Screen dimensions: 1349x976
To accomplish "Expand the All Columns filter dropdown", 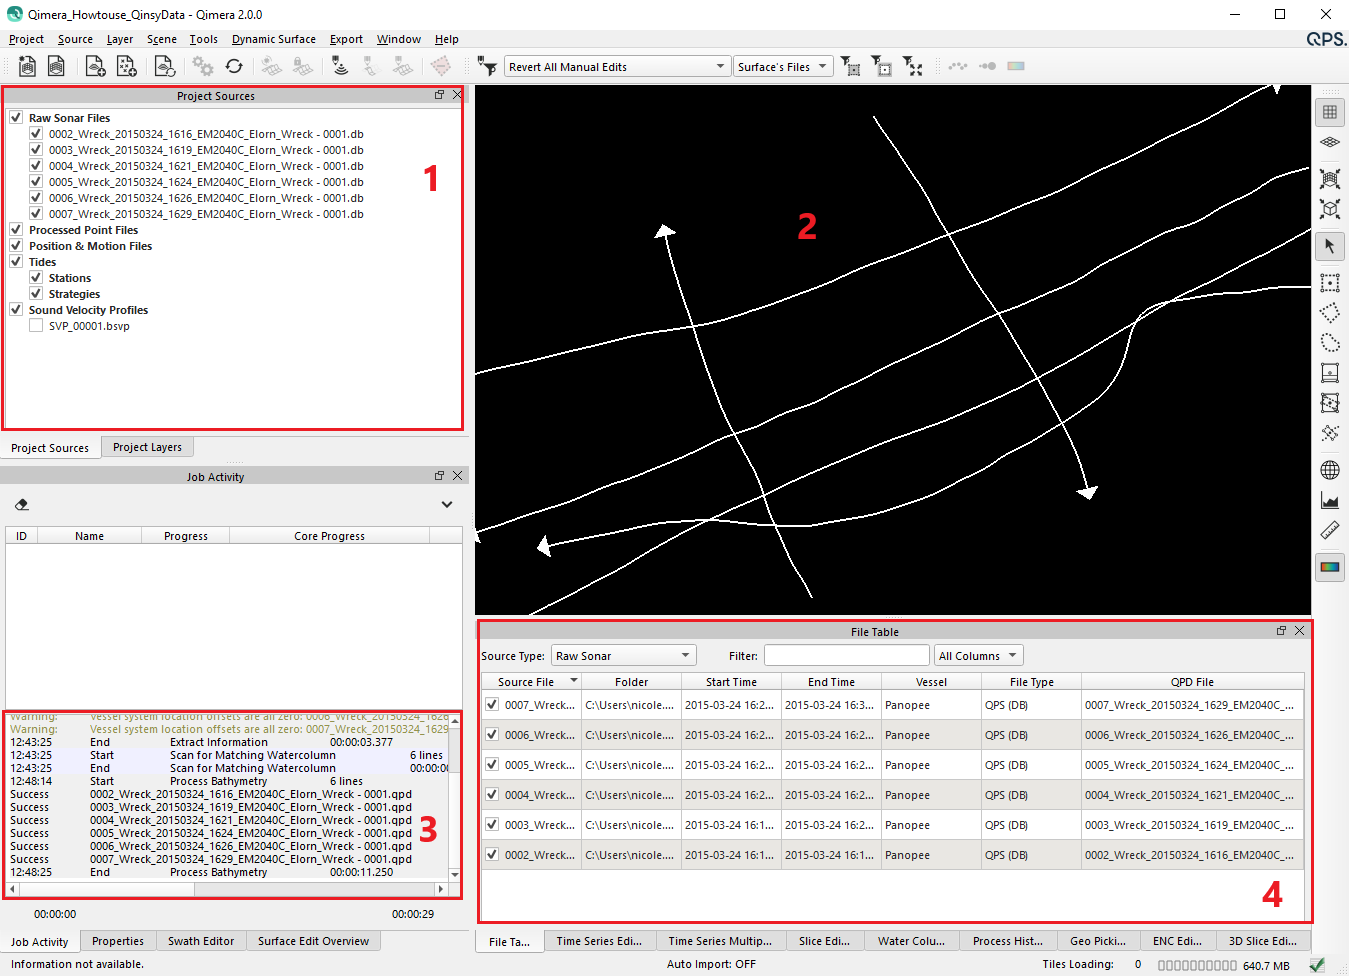I will (x=978, y=656).
